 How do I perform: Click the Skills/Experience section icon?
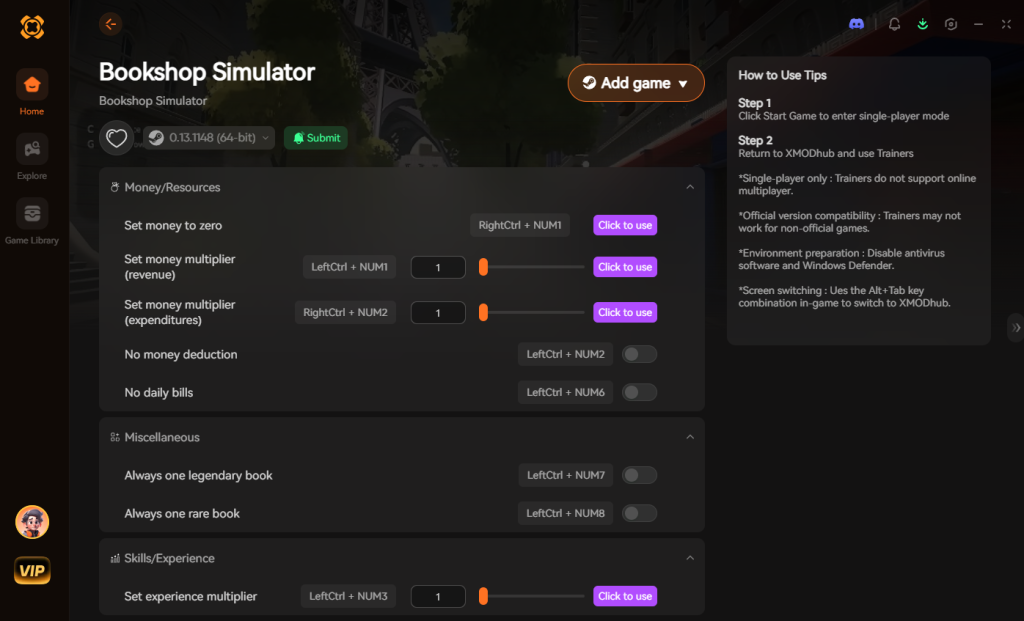click(x=115, y=558)
